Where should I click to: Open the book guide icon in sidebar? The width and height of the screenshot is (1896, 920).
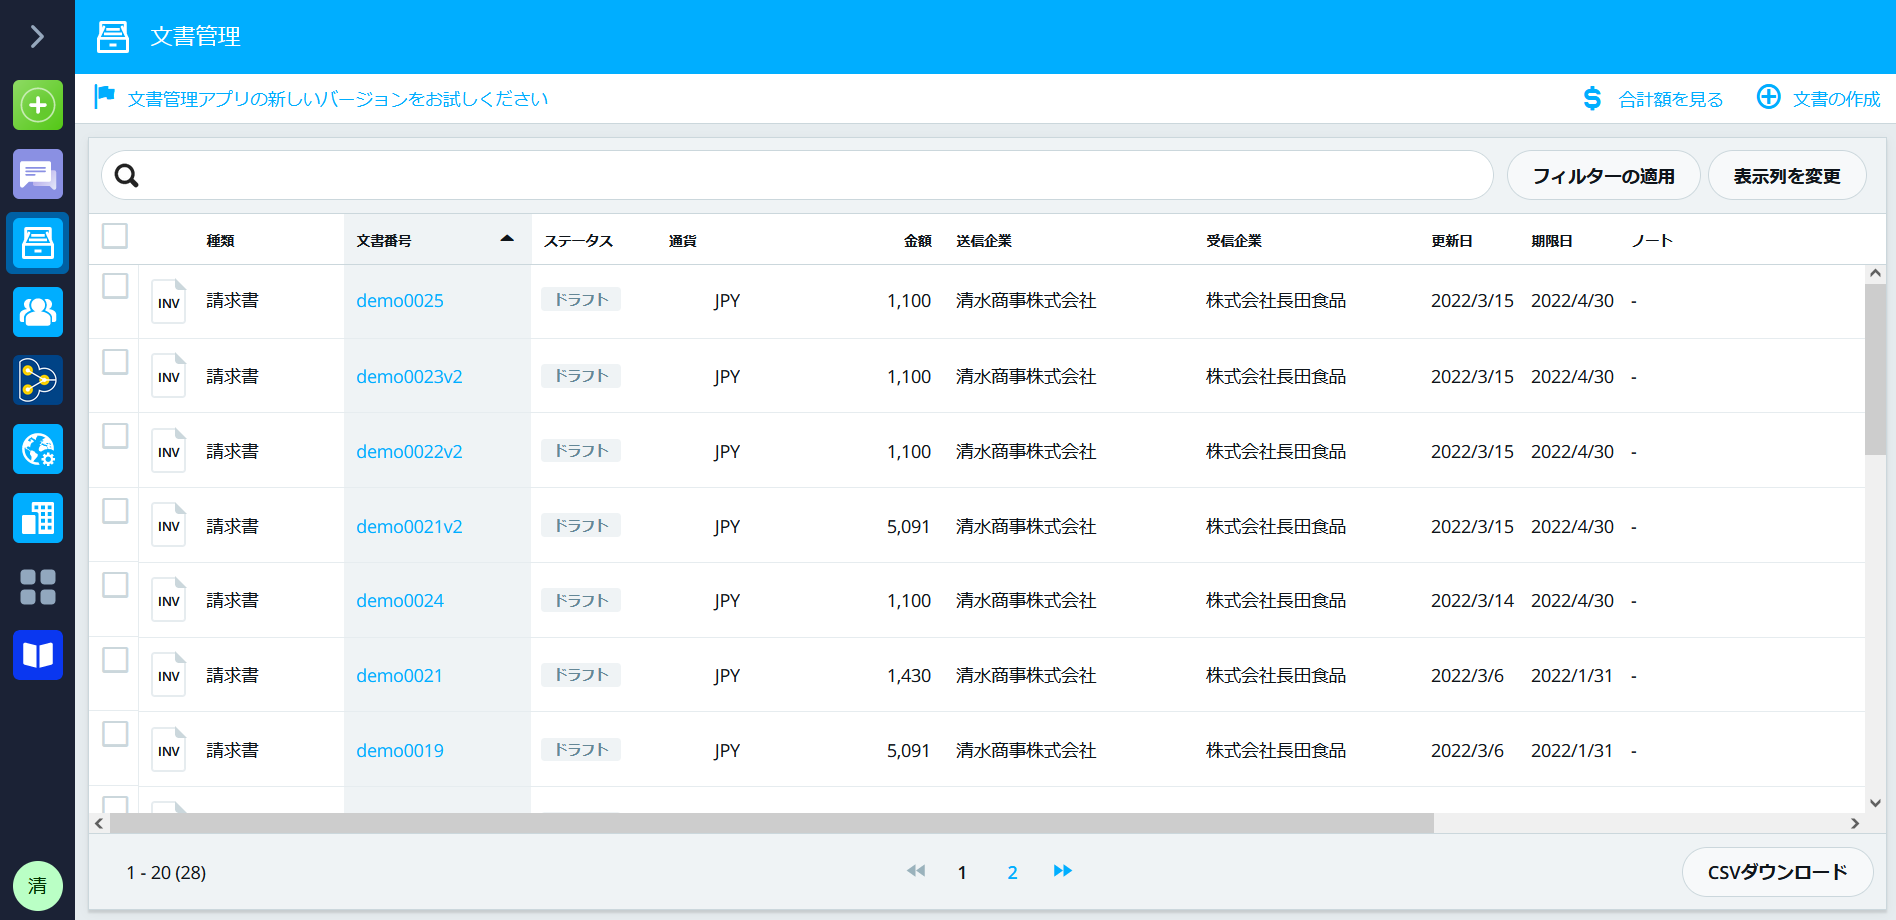pyautogui.click(x=38, y=655)
